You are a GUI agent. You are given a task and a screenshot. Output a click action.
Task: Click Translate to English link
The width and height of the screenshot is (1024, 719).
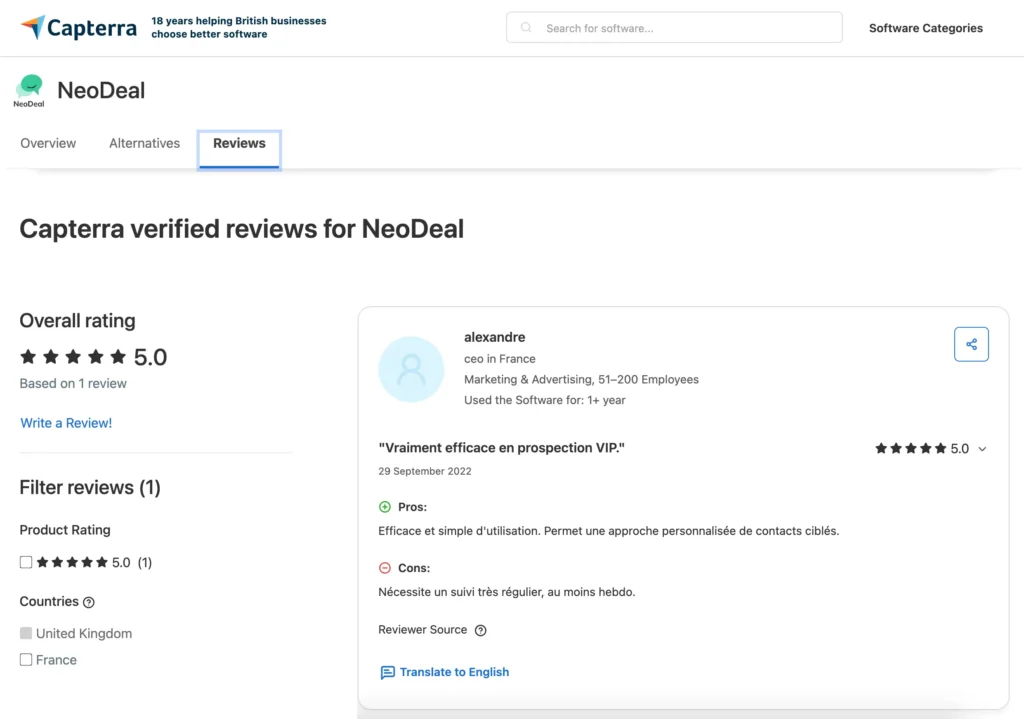click(454, 672)
